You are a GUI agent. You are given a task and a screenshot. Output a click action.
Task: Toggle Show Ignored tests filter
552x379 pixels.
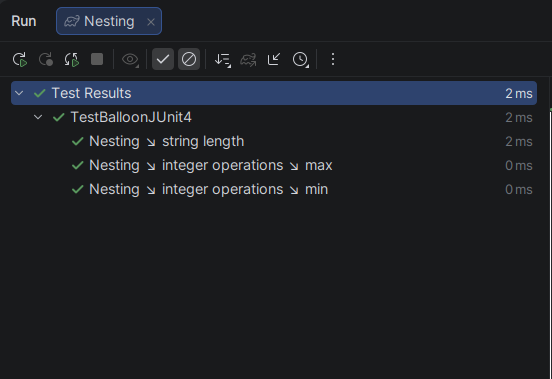pos(189,59)
